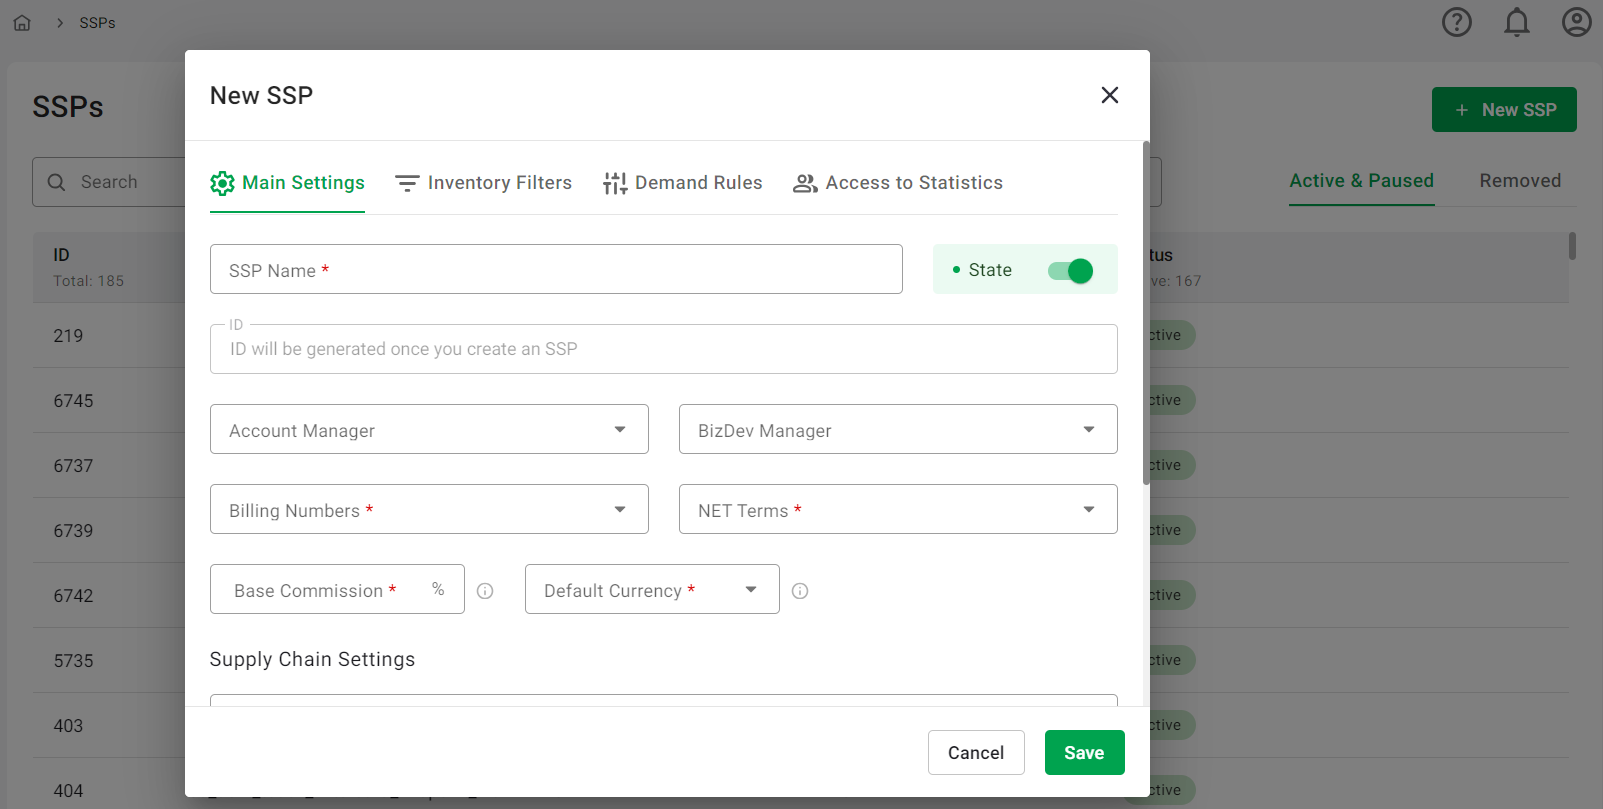Open the Access to Statistics tab
This screenshot has height=809, width=1603.
898,183
